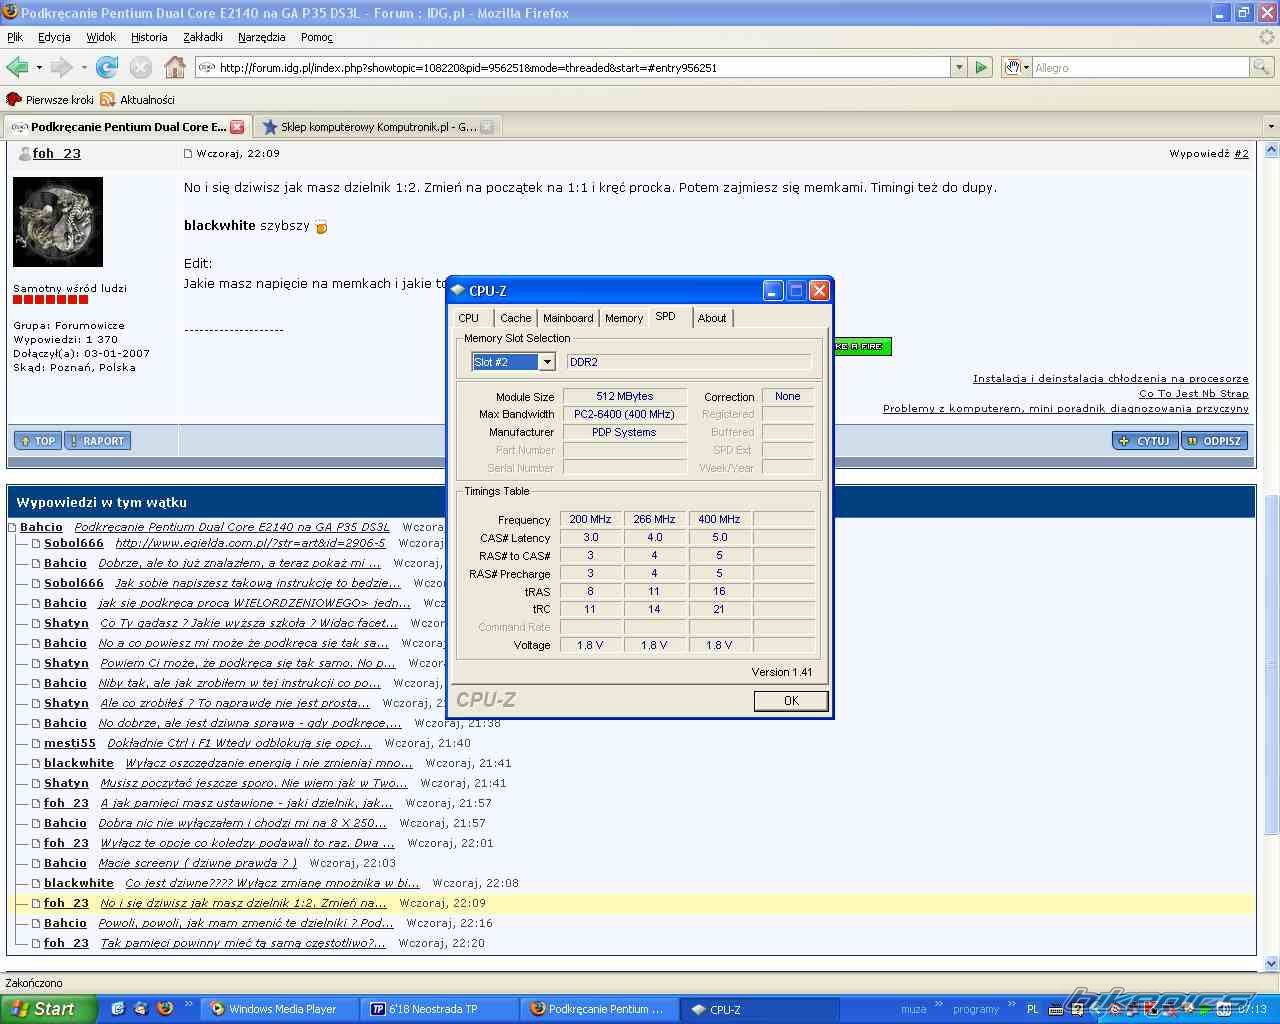Open the Aktualności RSS feed bookmark

pyautogui.click(x=138, y=100)
